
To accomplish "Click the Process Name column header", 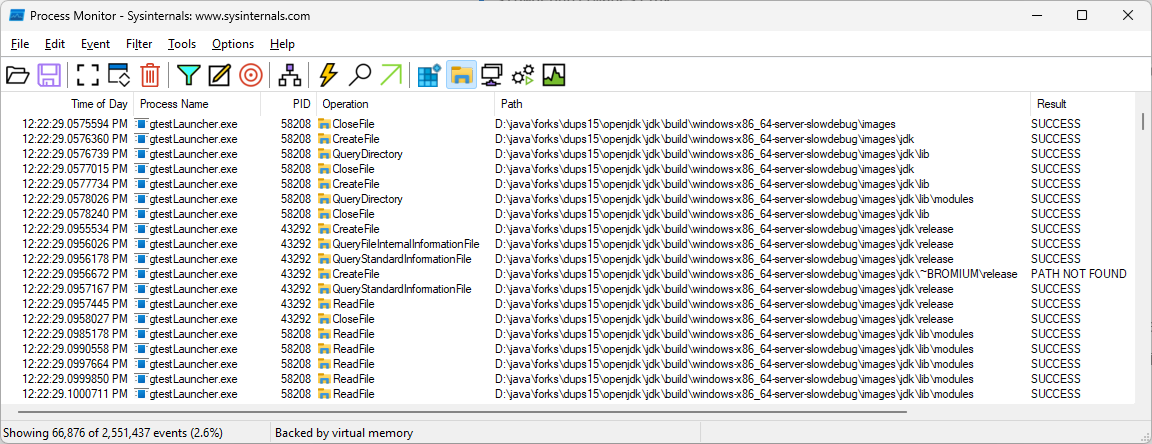I will [174, 104].
